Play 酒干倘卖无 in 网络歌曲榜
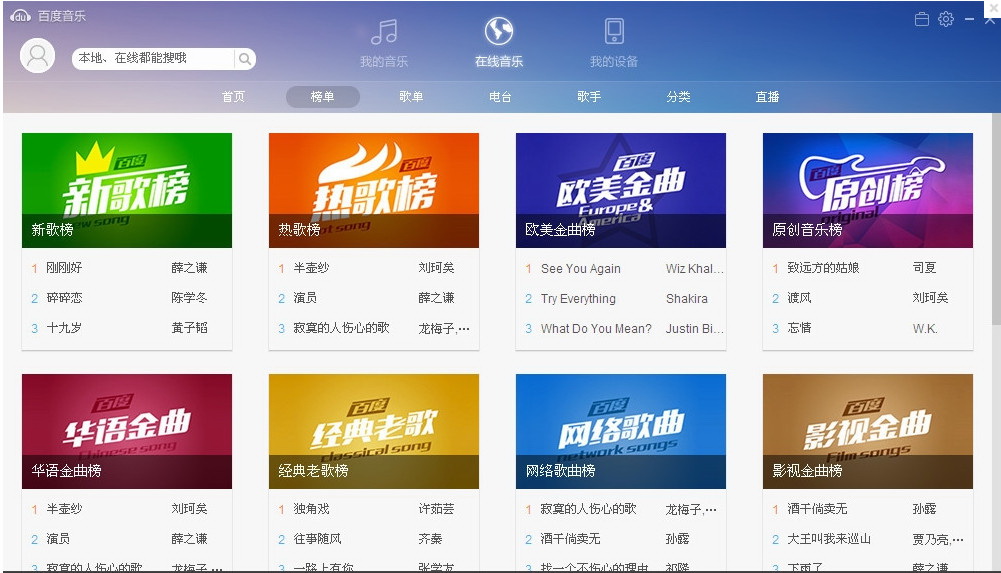 click(x=570, y=539)
